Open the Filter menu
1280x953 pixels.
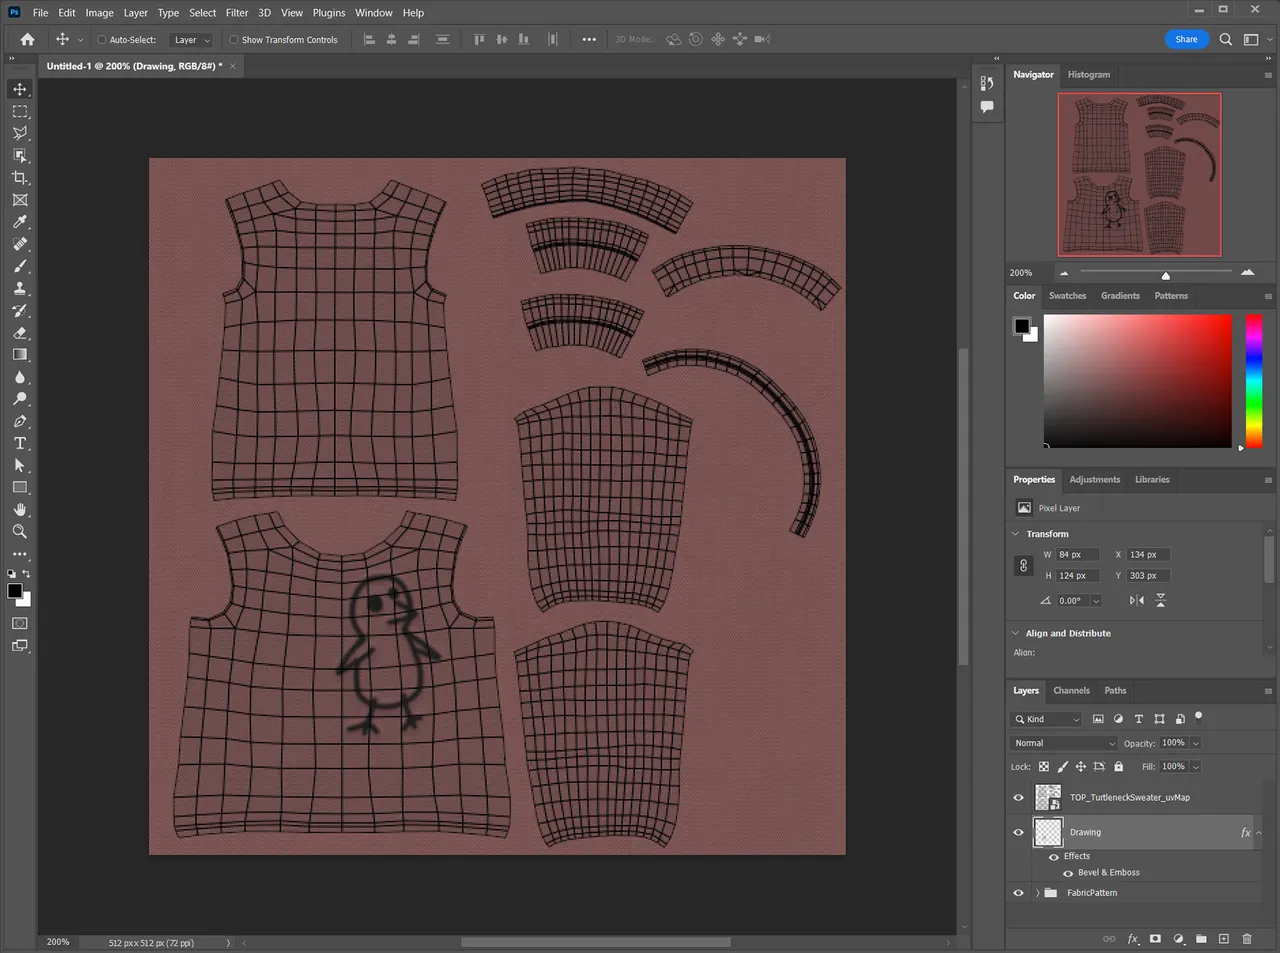(236, 12)
